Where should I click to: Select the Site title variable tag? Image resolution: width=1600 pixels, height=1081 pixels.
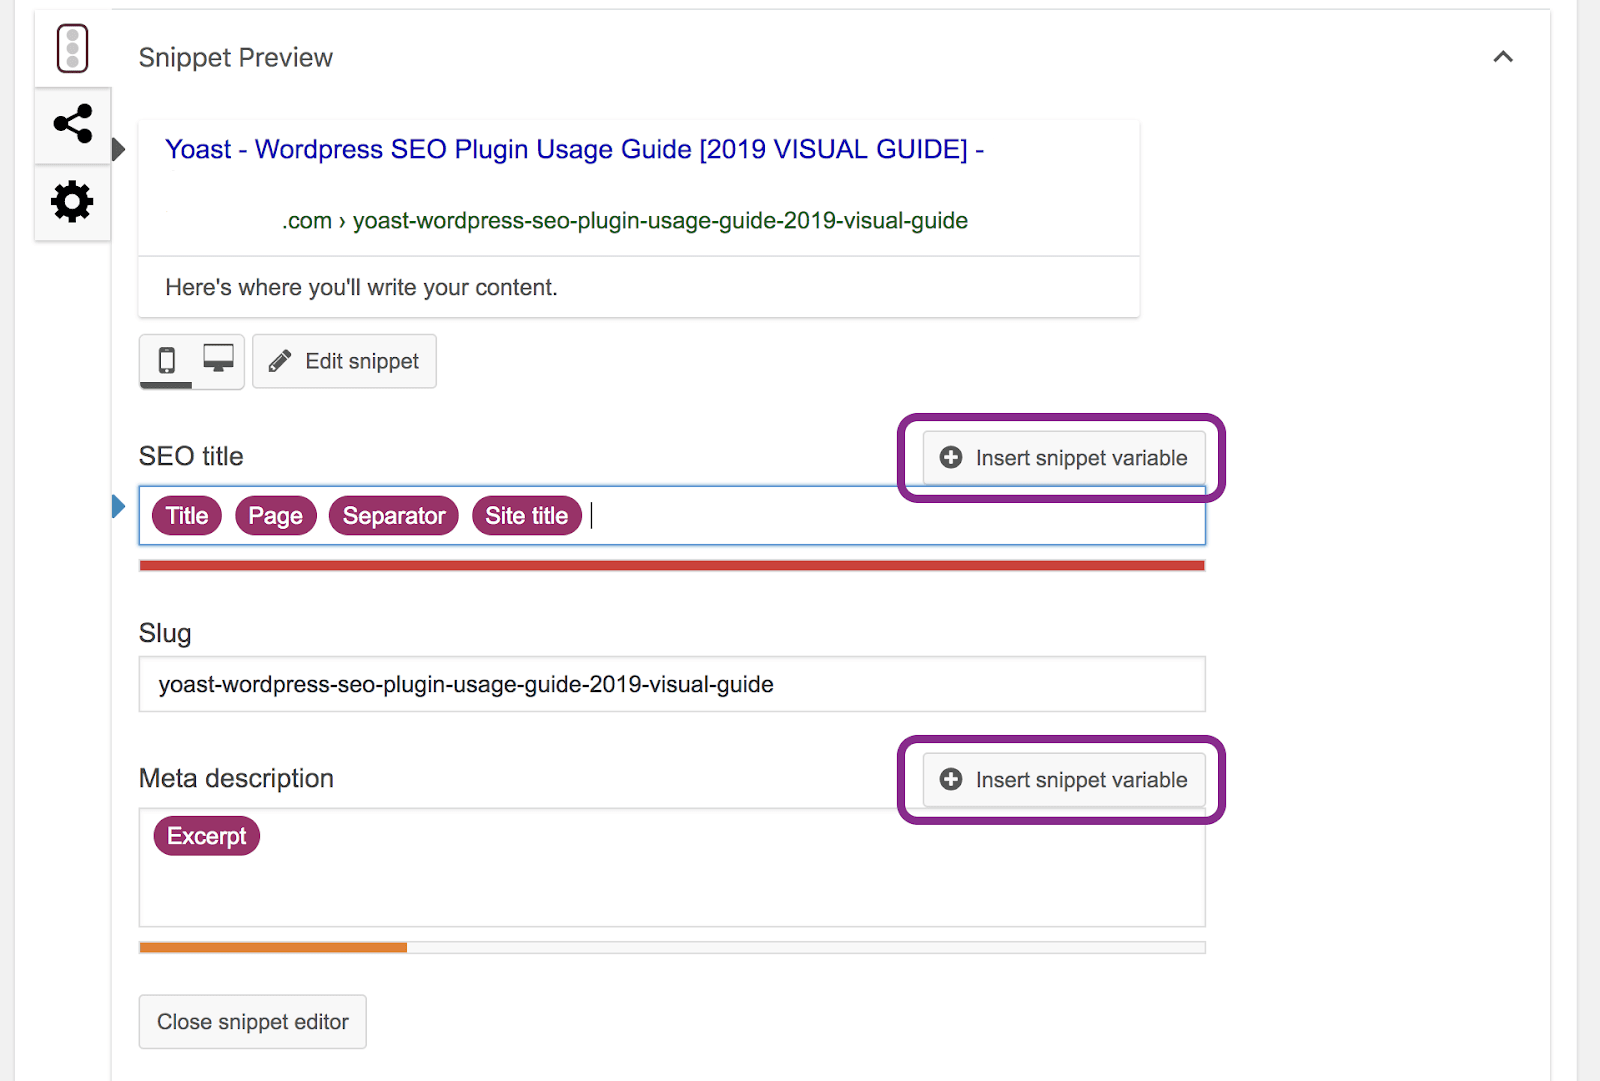526,516
